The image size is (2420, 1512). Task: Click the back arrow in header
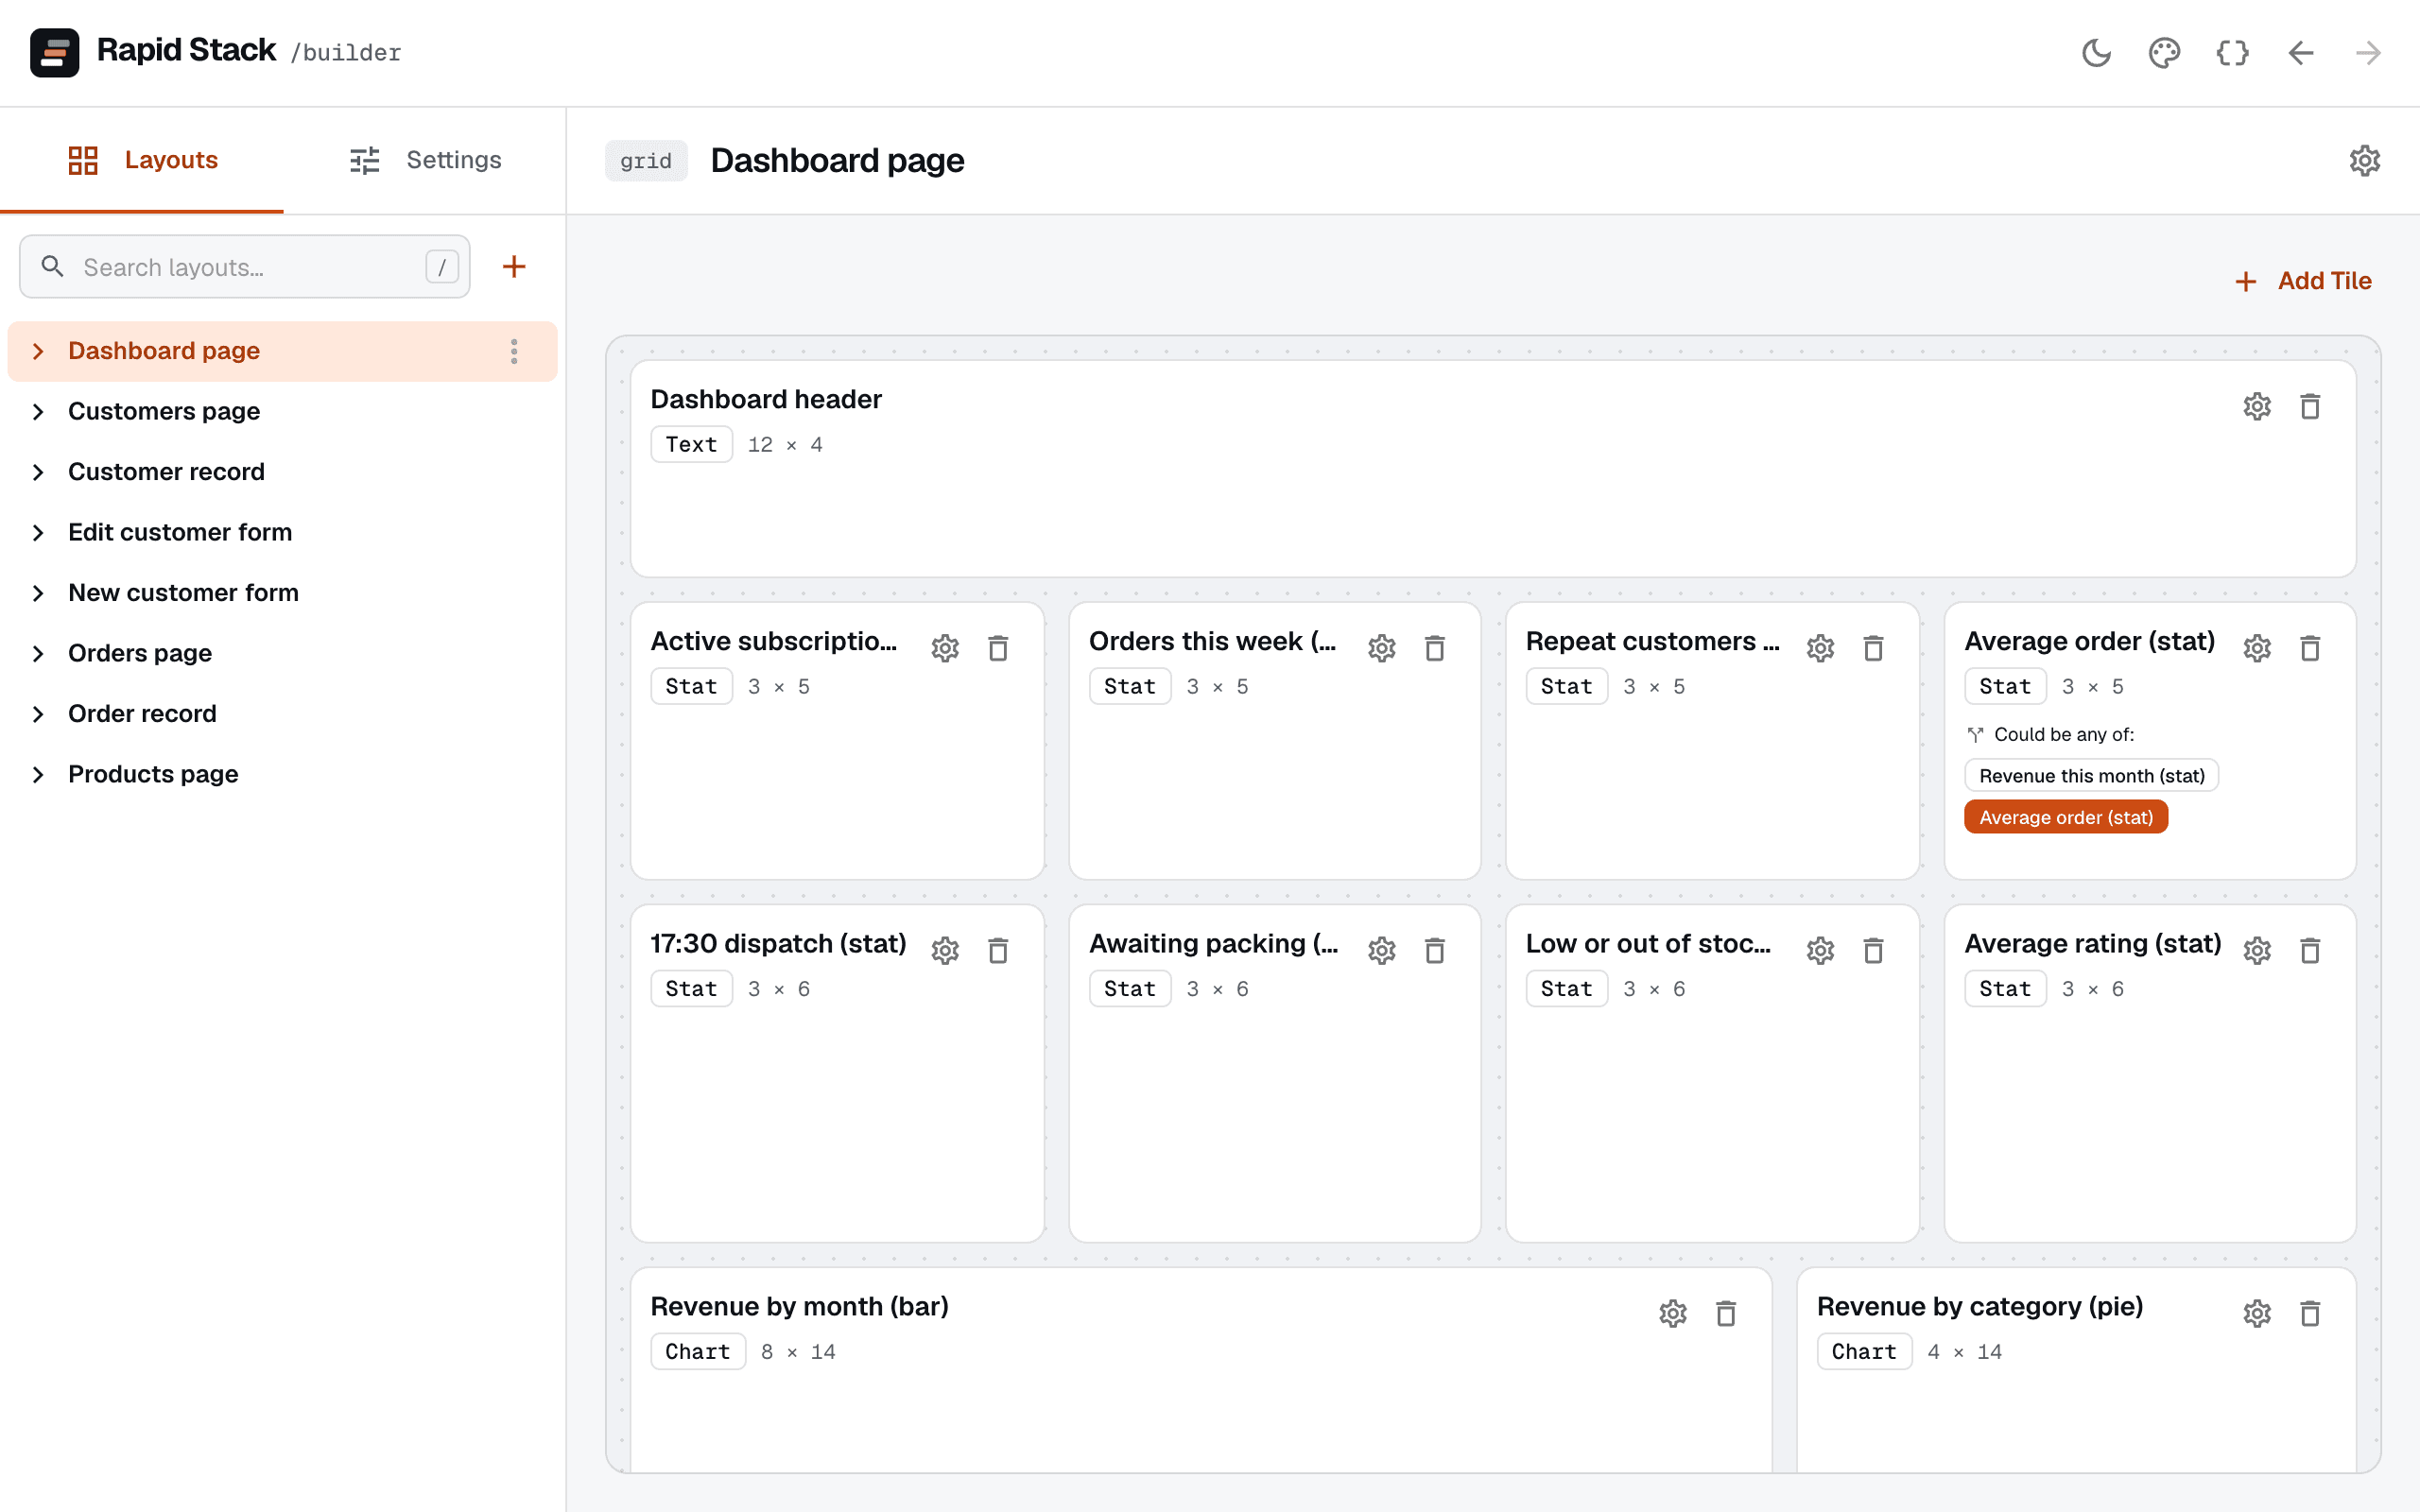coord(2300,53)
